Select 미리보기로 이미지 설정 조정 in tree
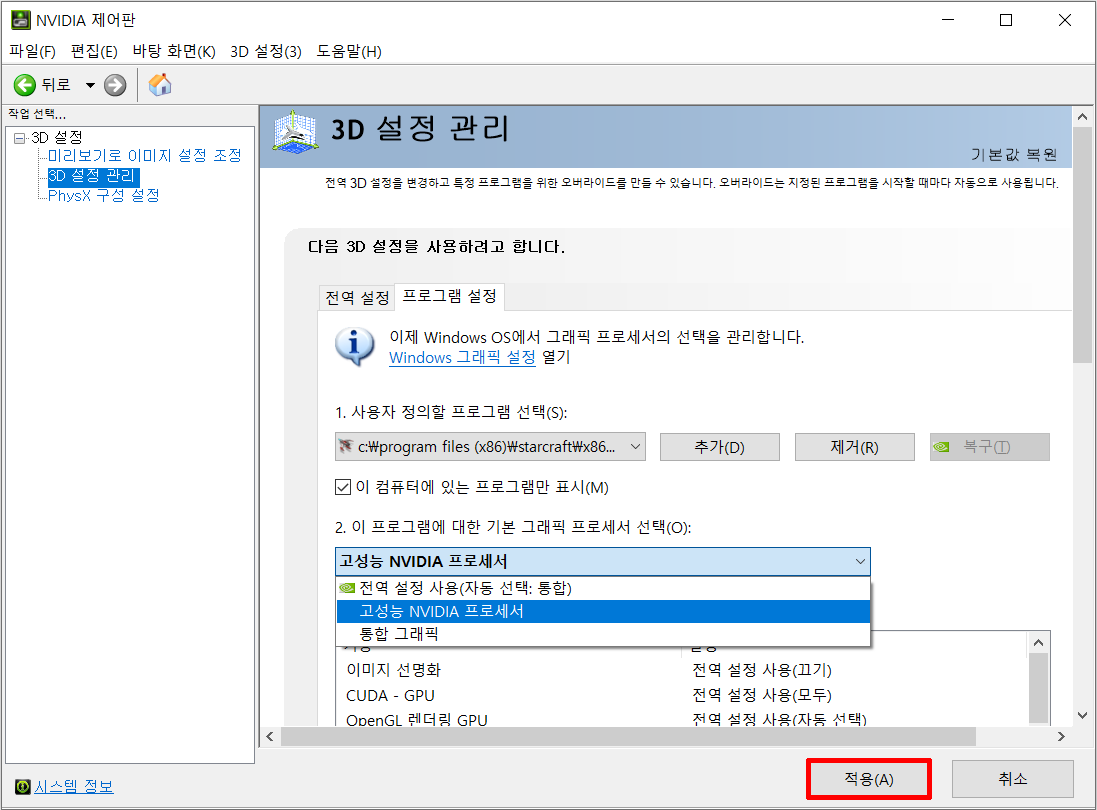 point(144,155)
